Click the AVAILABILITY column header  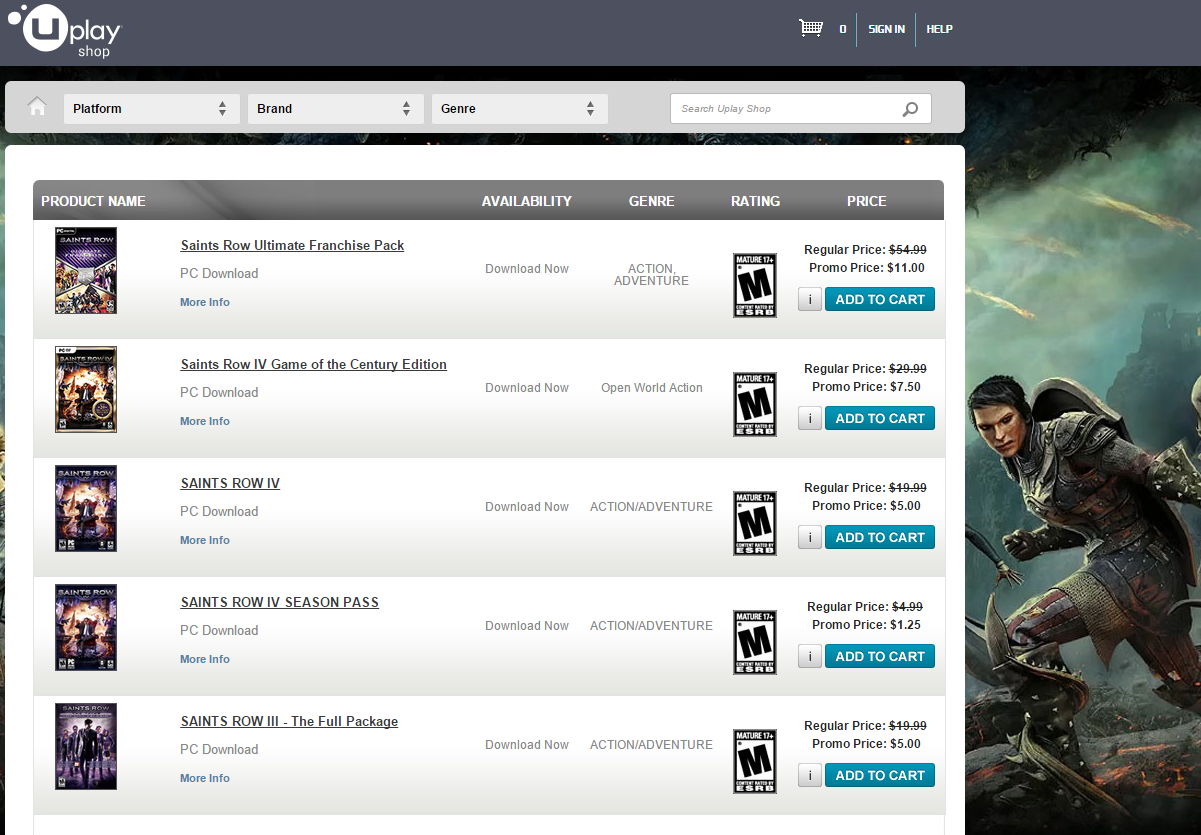tap(527, 201)
